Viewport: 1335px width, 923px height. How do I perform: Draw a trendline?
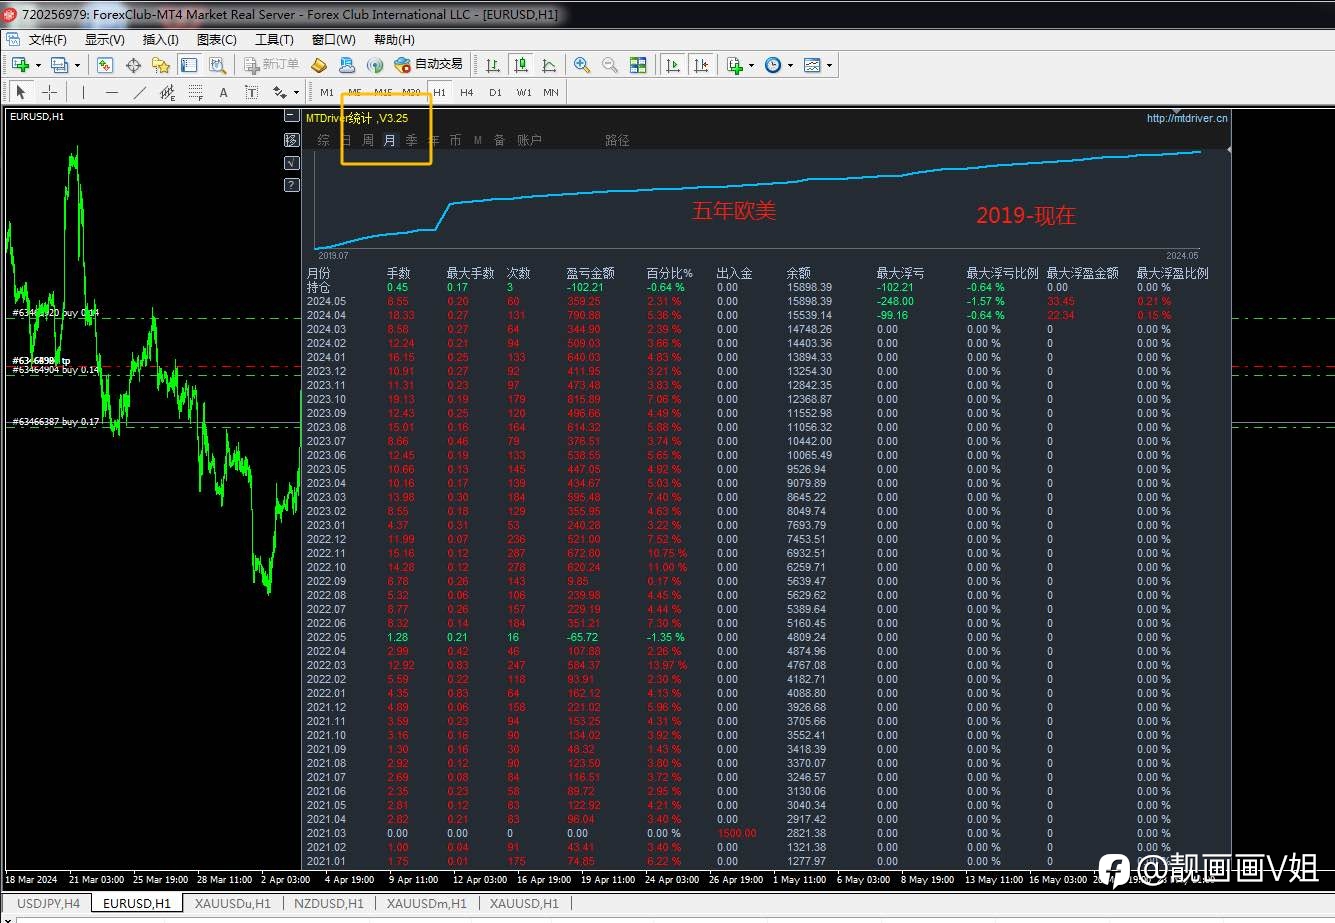click(x=139, y=92)
